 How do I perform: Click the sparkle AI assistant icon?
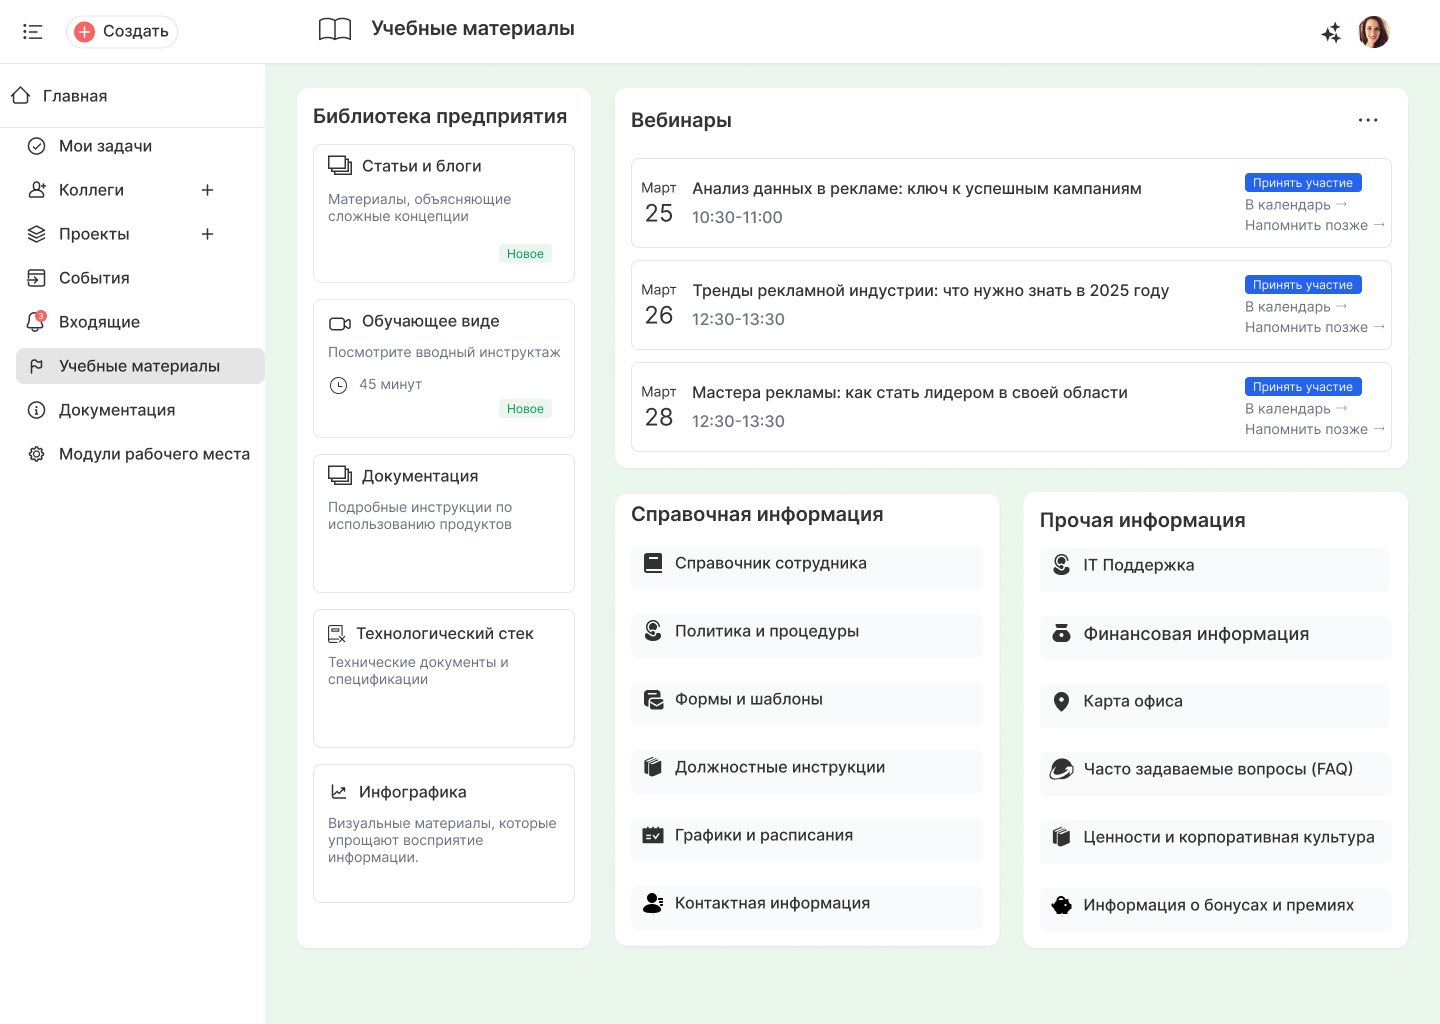[x=1331, y=33]
